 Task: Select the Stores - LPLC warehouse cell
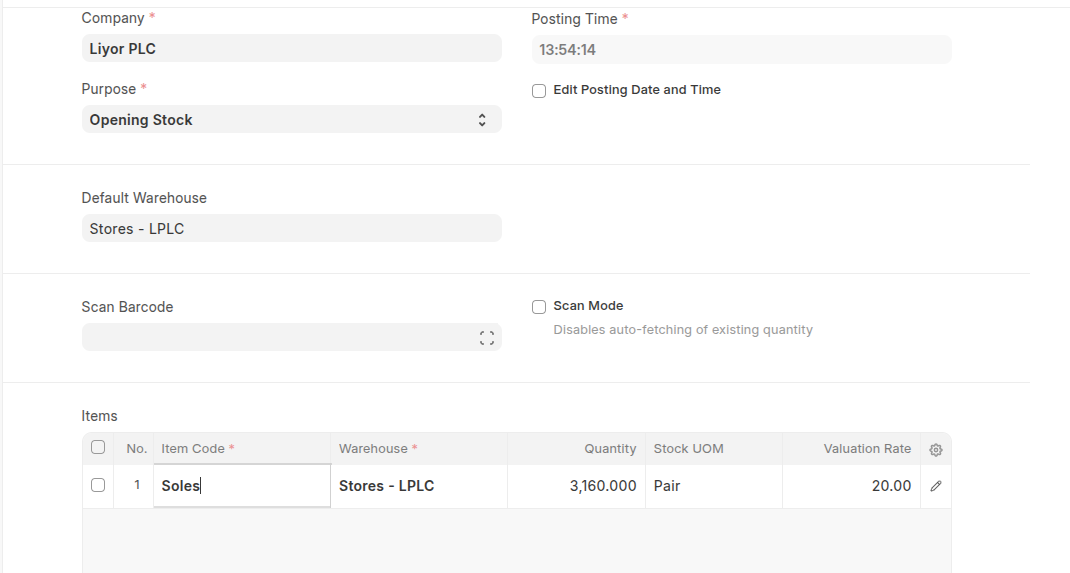(418, 486)
